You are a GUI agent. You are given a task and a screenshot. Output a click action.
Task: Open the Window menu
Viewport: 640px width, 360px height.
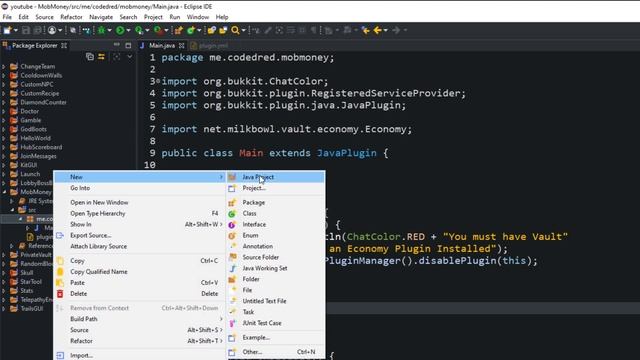pos(198,17)
